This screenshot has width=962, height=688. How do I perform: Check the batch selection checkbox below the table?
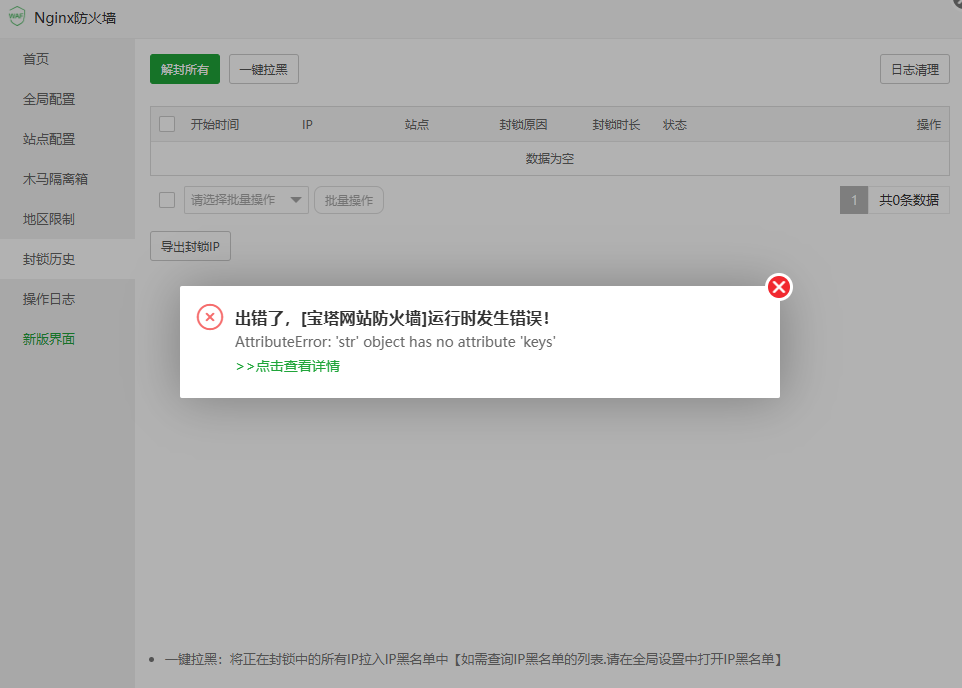(166, 199)
